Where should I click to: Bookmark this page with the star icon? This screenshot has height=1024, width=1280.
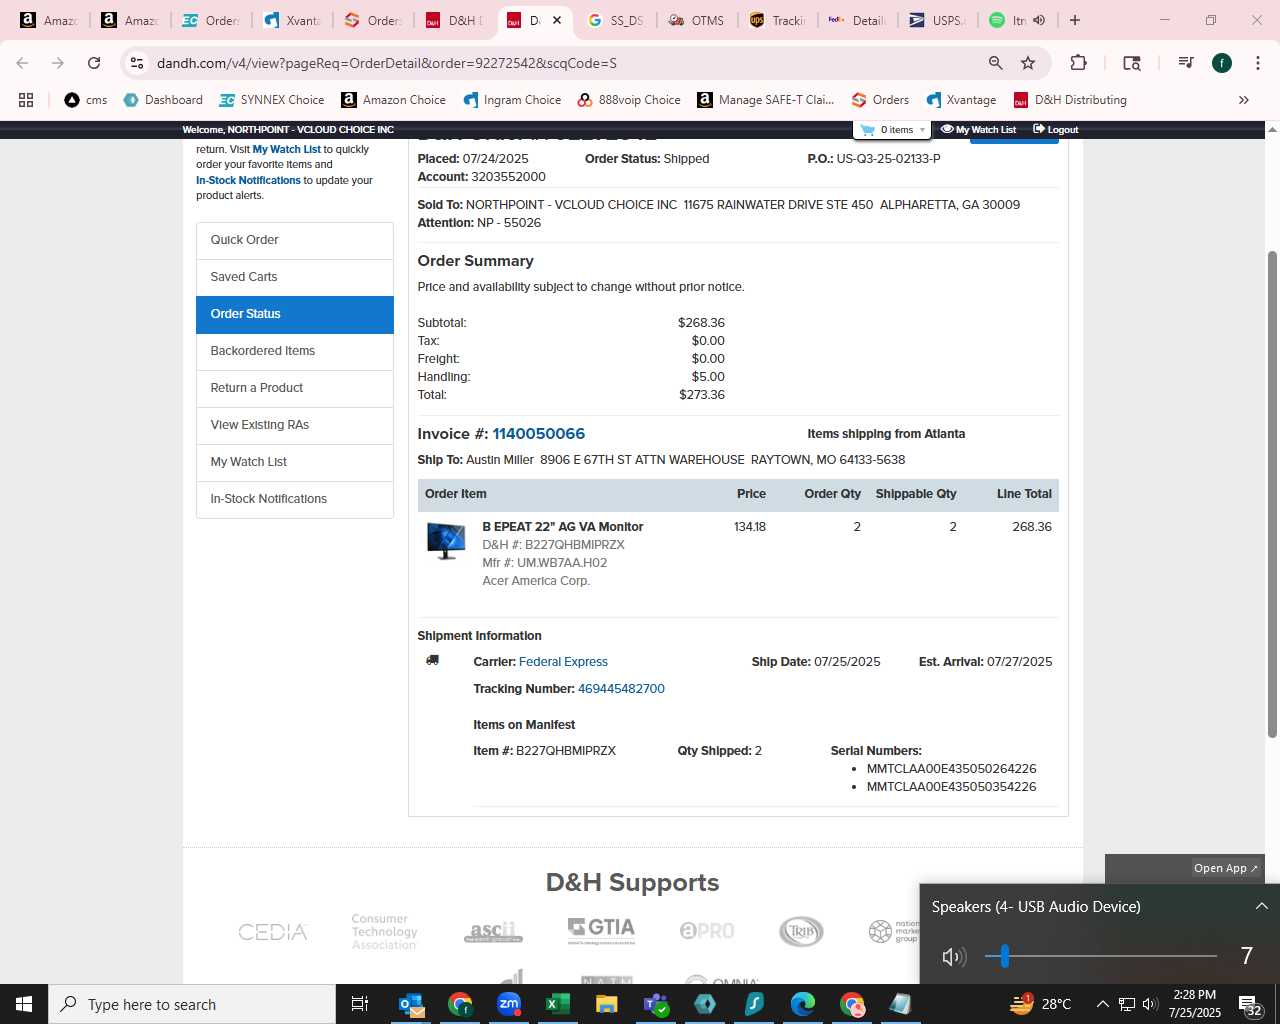pos(1028,63)
